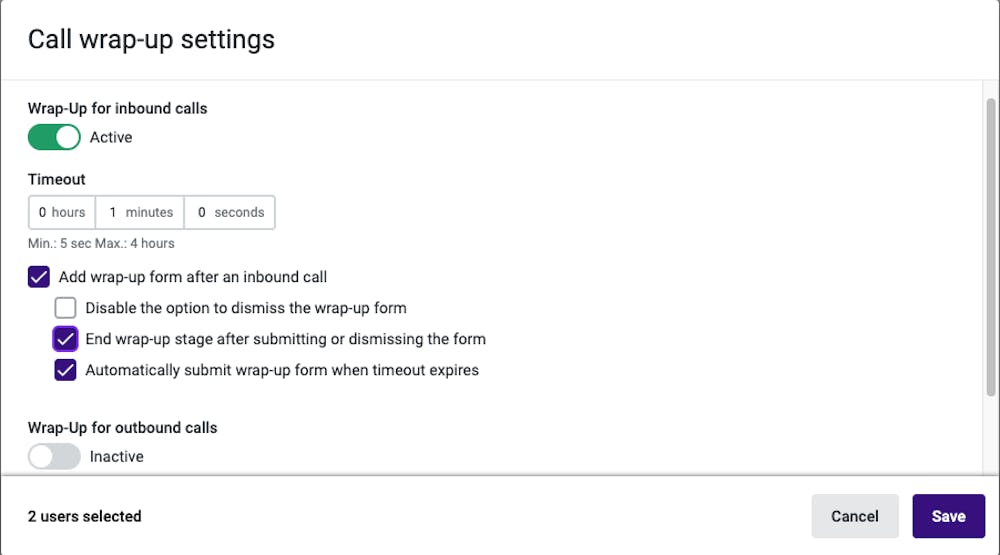Click "Disable the option to dismiss" label text
Screen dimensions: 1000x555
pyautogui.click(x=246, y=308)
